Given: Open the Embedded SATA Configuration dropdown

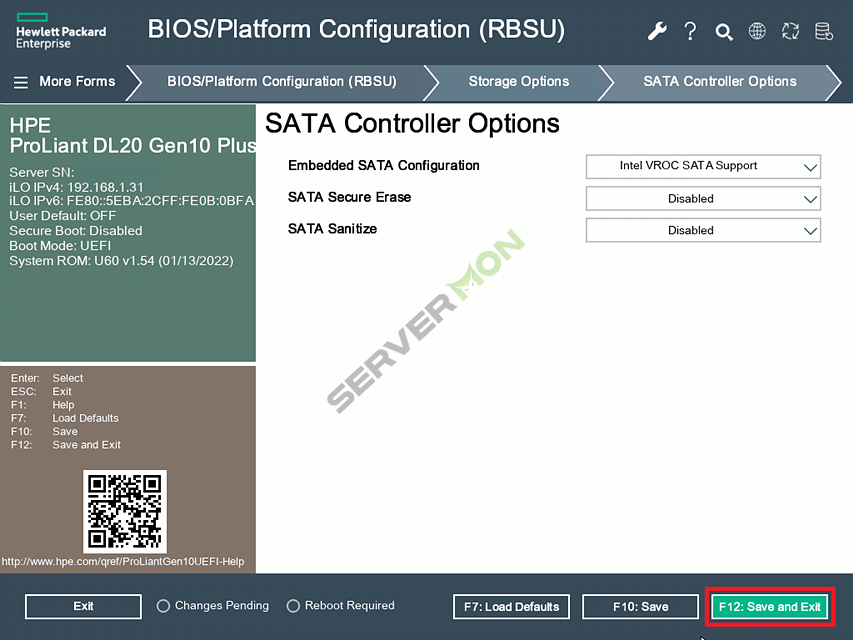Looking at the screenshot, I should point(703,167).
